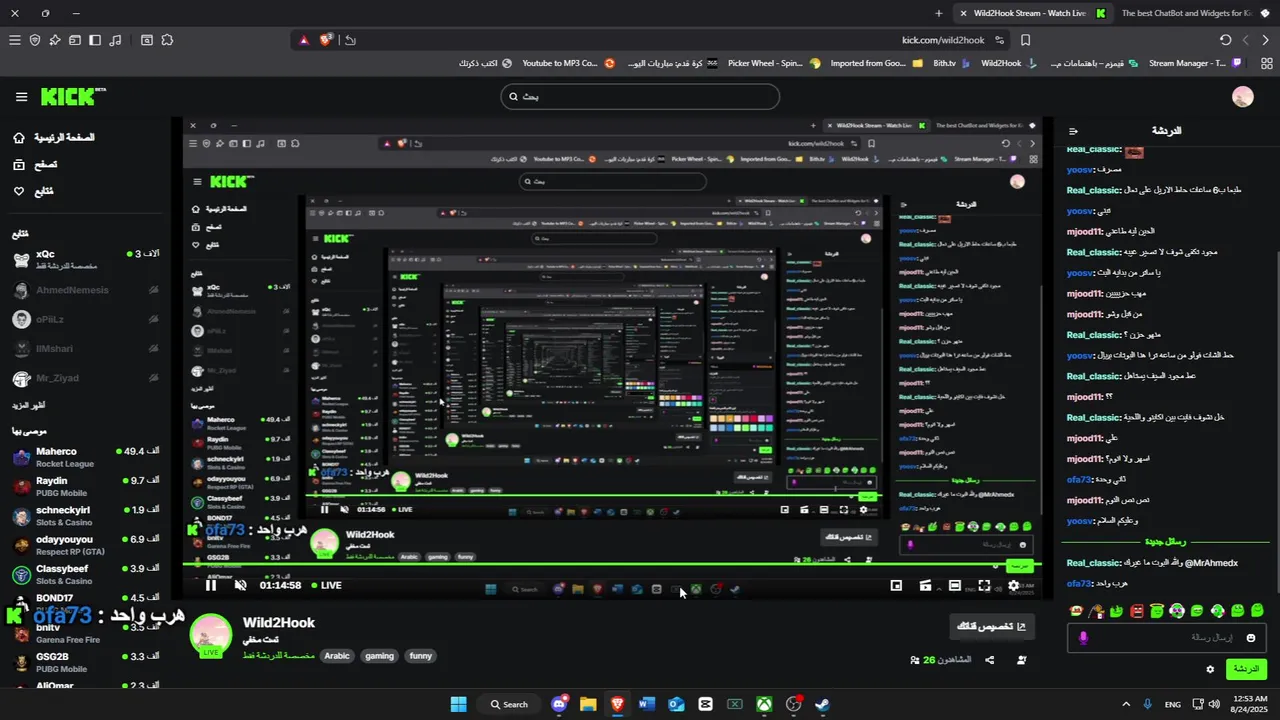Viewport: 1280px width, 720px height.
Task: Open the player settings gear
Action: pyautogui.click(x=1014, y=585)
